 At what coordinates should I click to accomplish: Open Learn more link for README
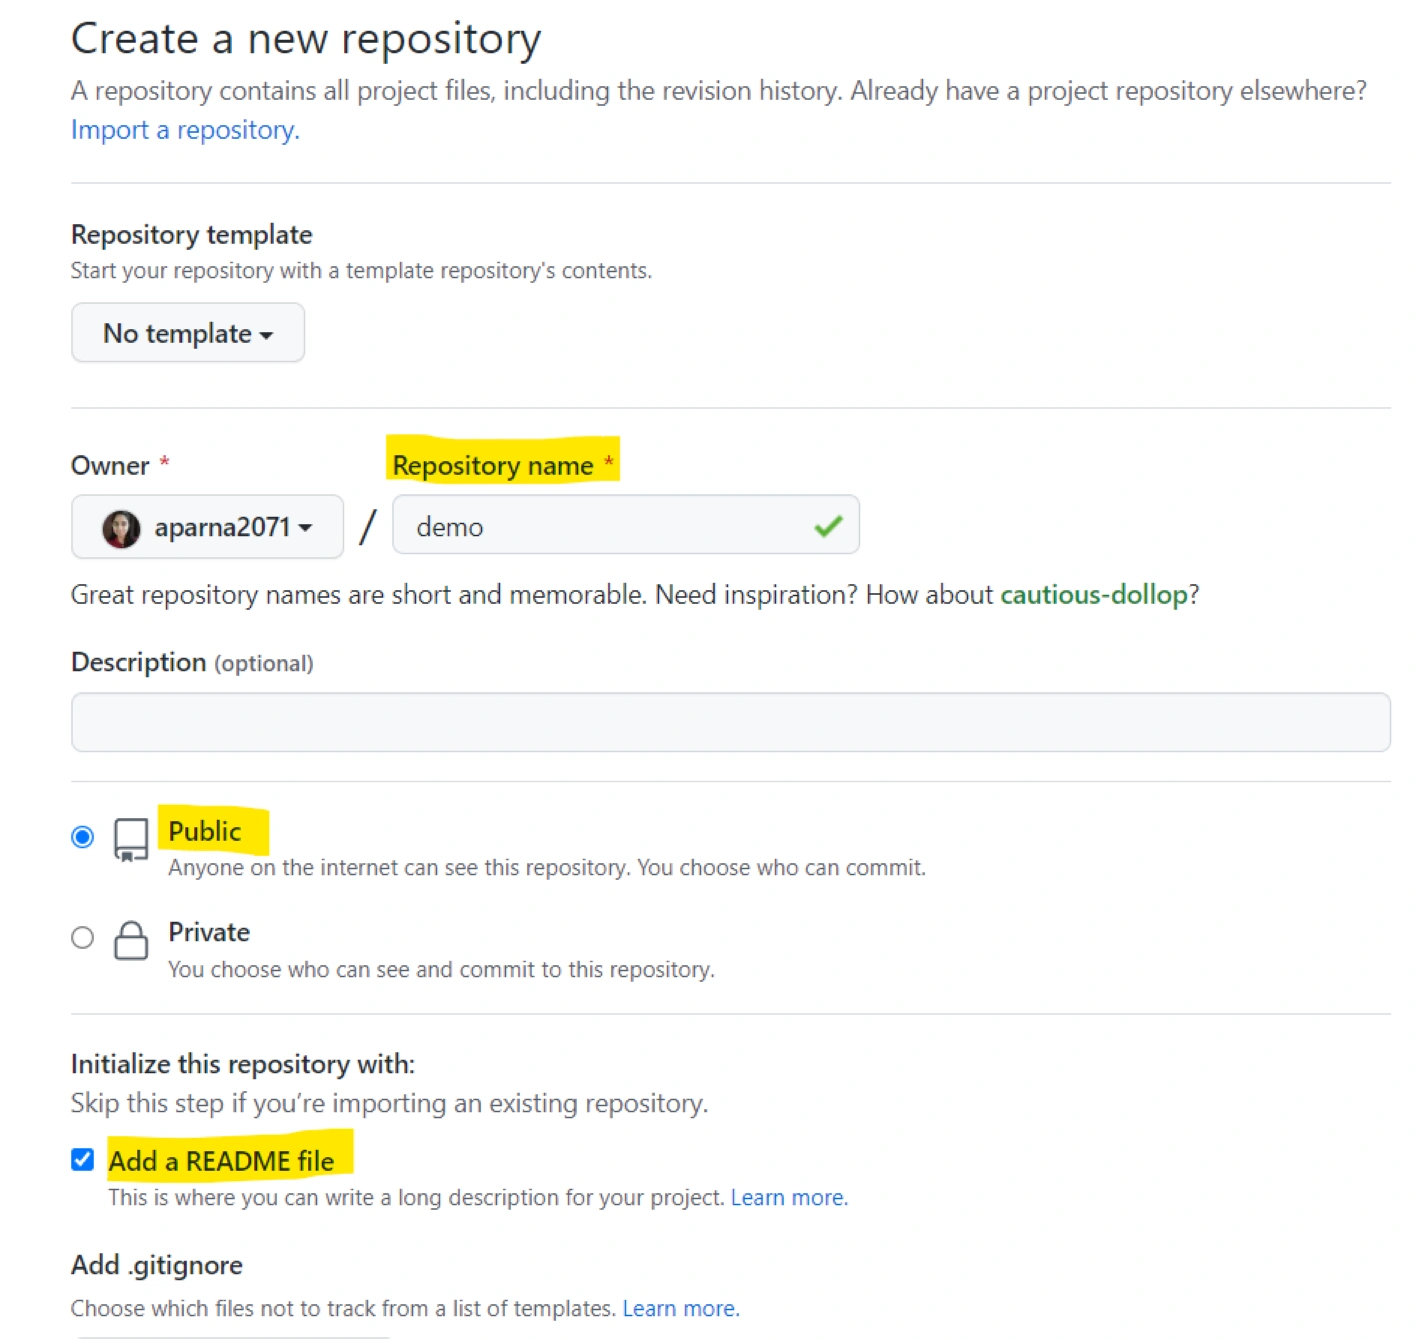point(788,1198)
